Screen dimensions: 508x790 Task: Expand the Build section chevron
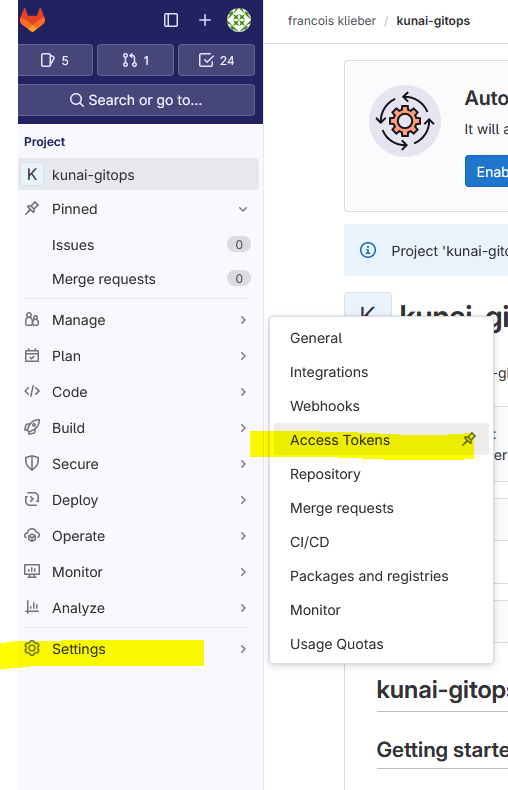[243, 428]
